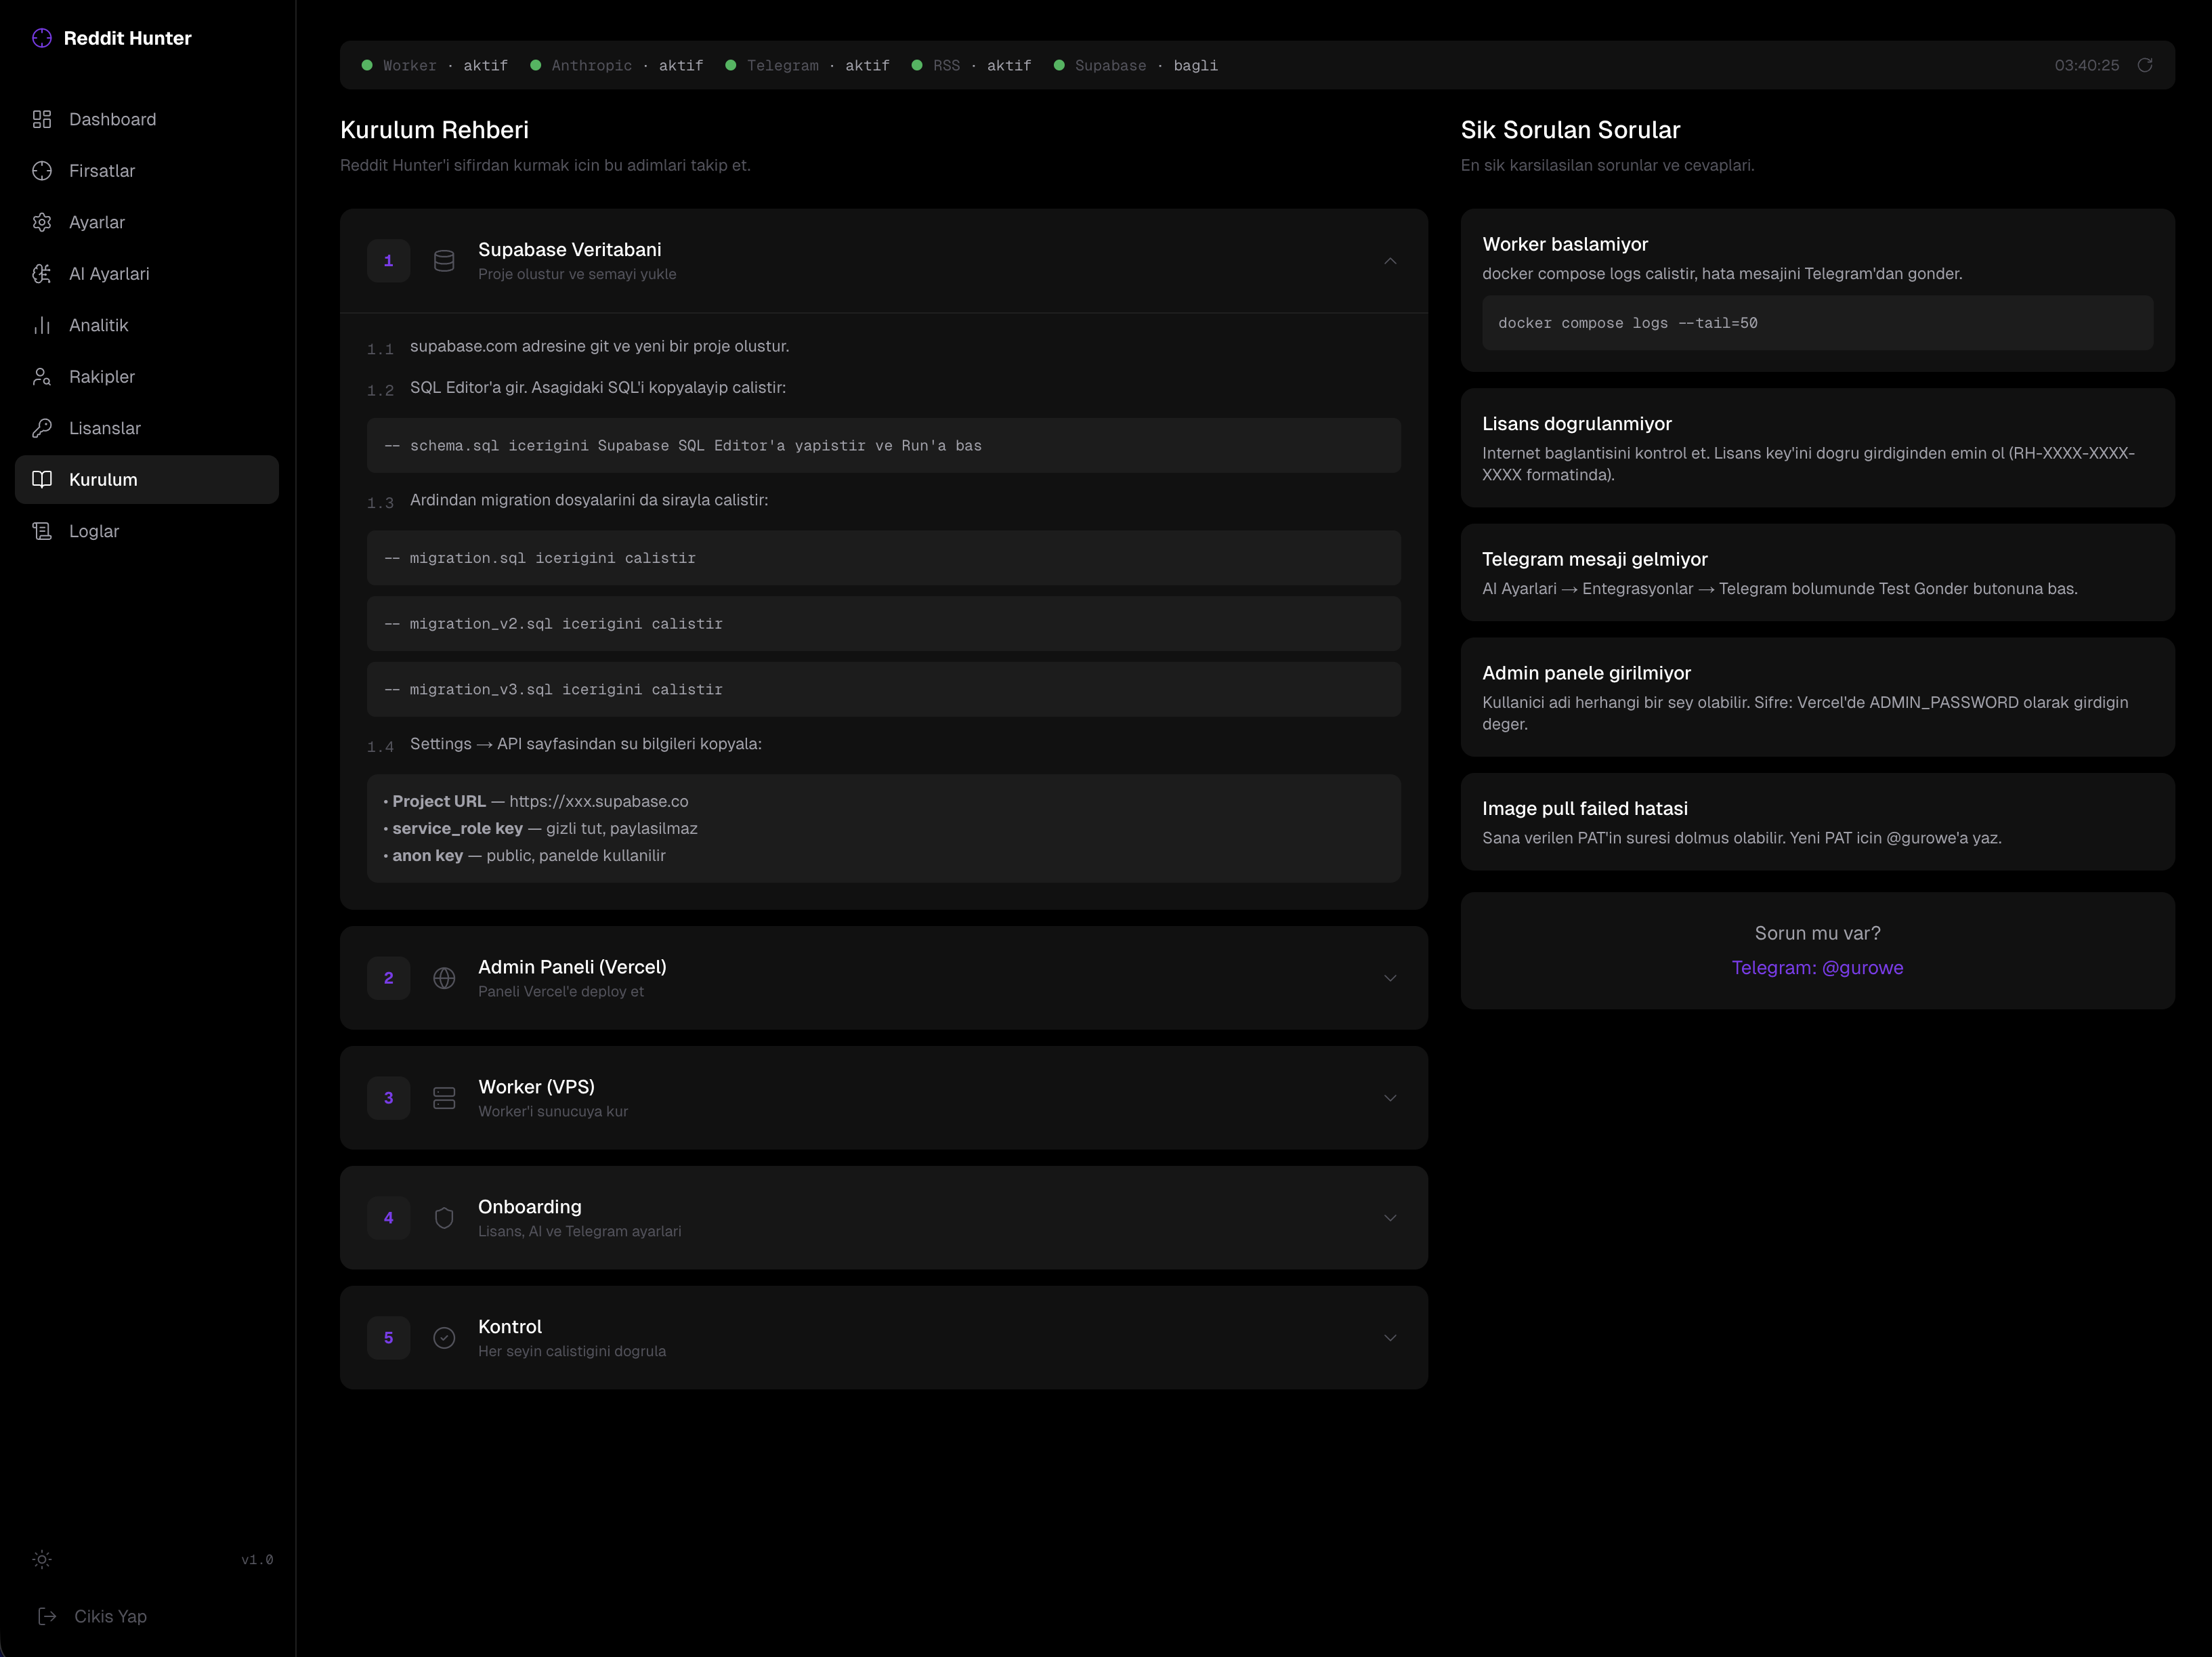Click the Rakipler user search icon
Screen dimensions: 2212x1657
42,377
